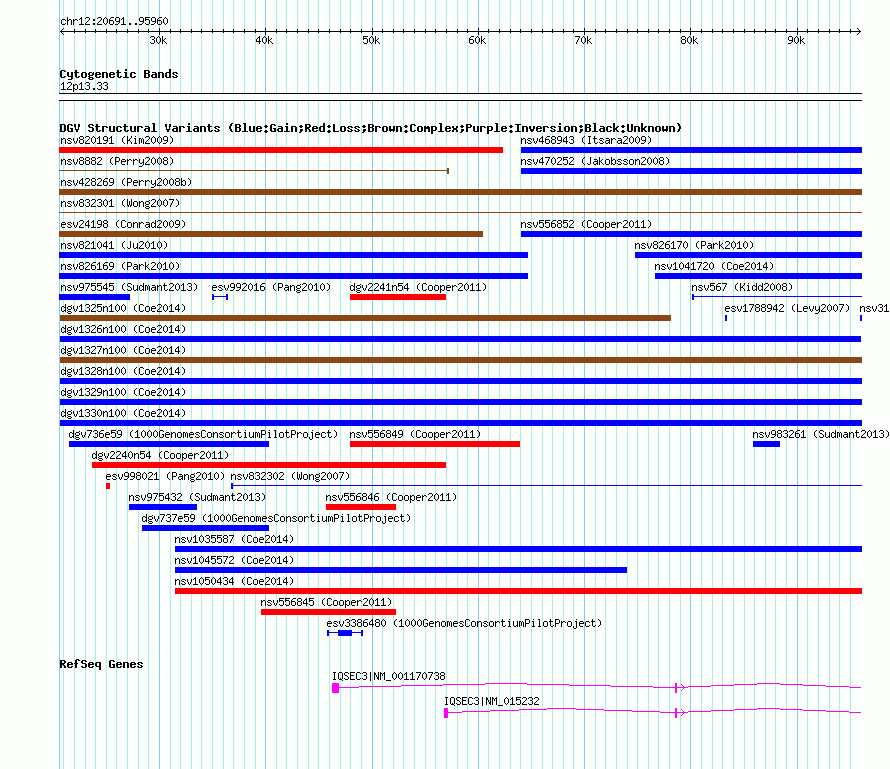Select the nsv975432 (Sudmant2013) label
The width and height of the screenshot is (890, 769).
(197, 497)
